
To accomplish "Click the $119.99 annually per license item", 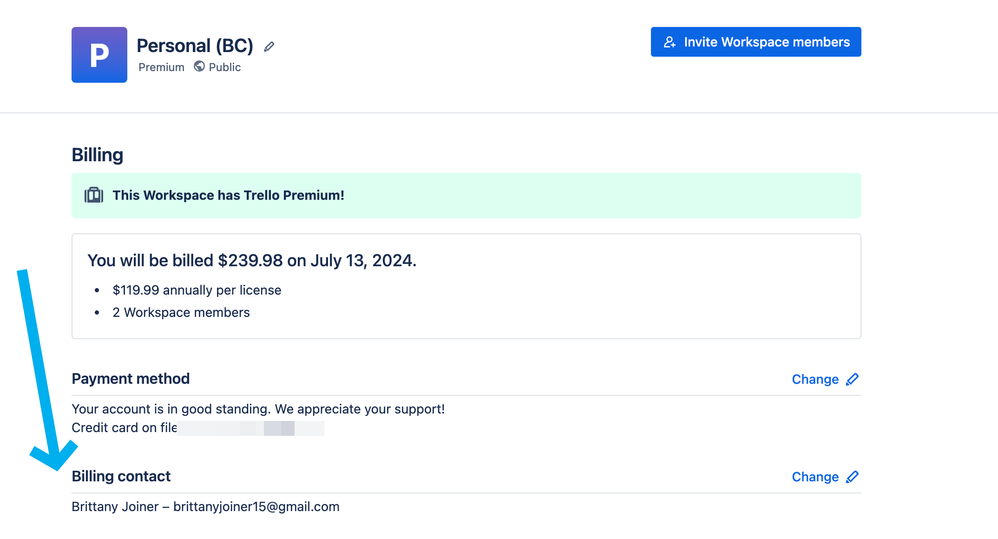I will 197,290.
